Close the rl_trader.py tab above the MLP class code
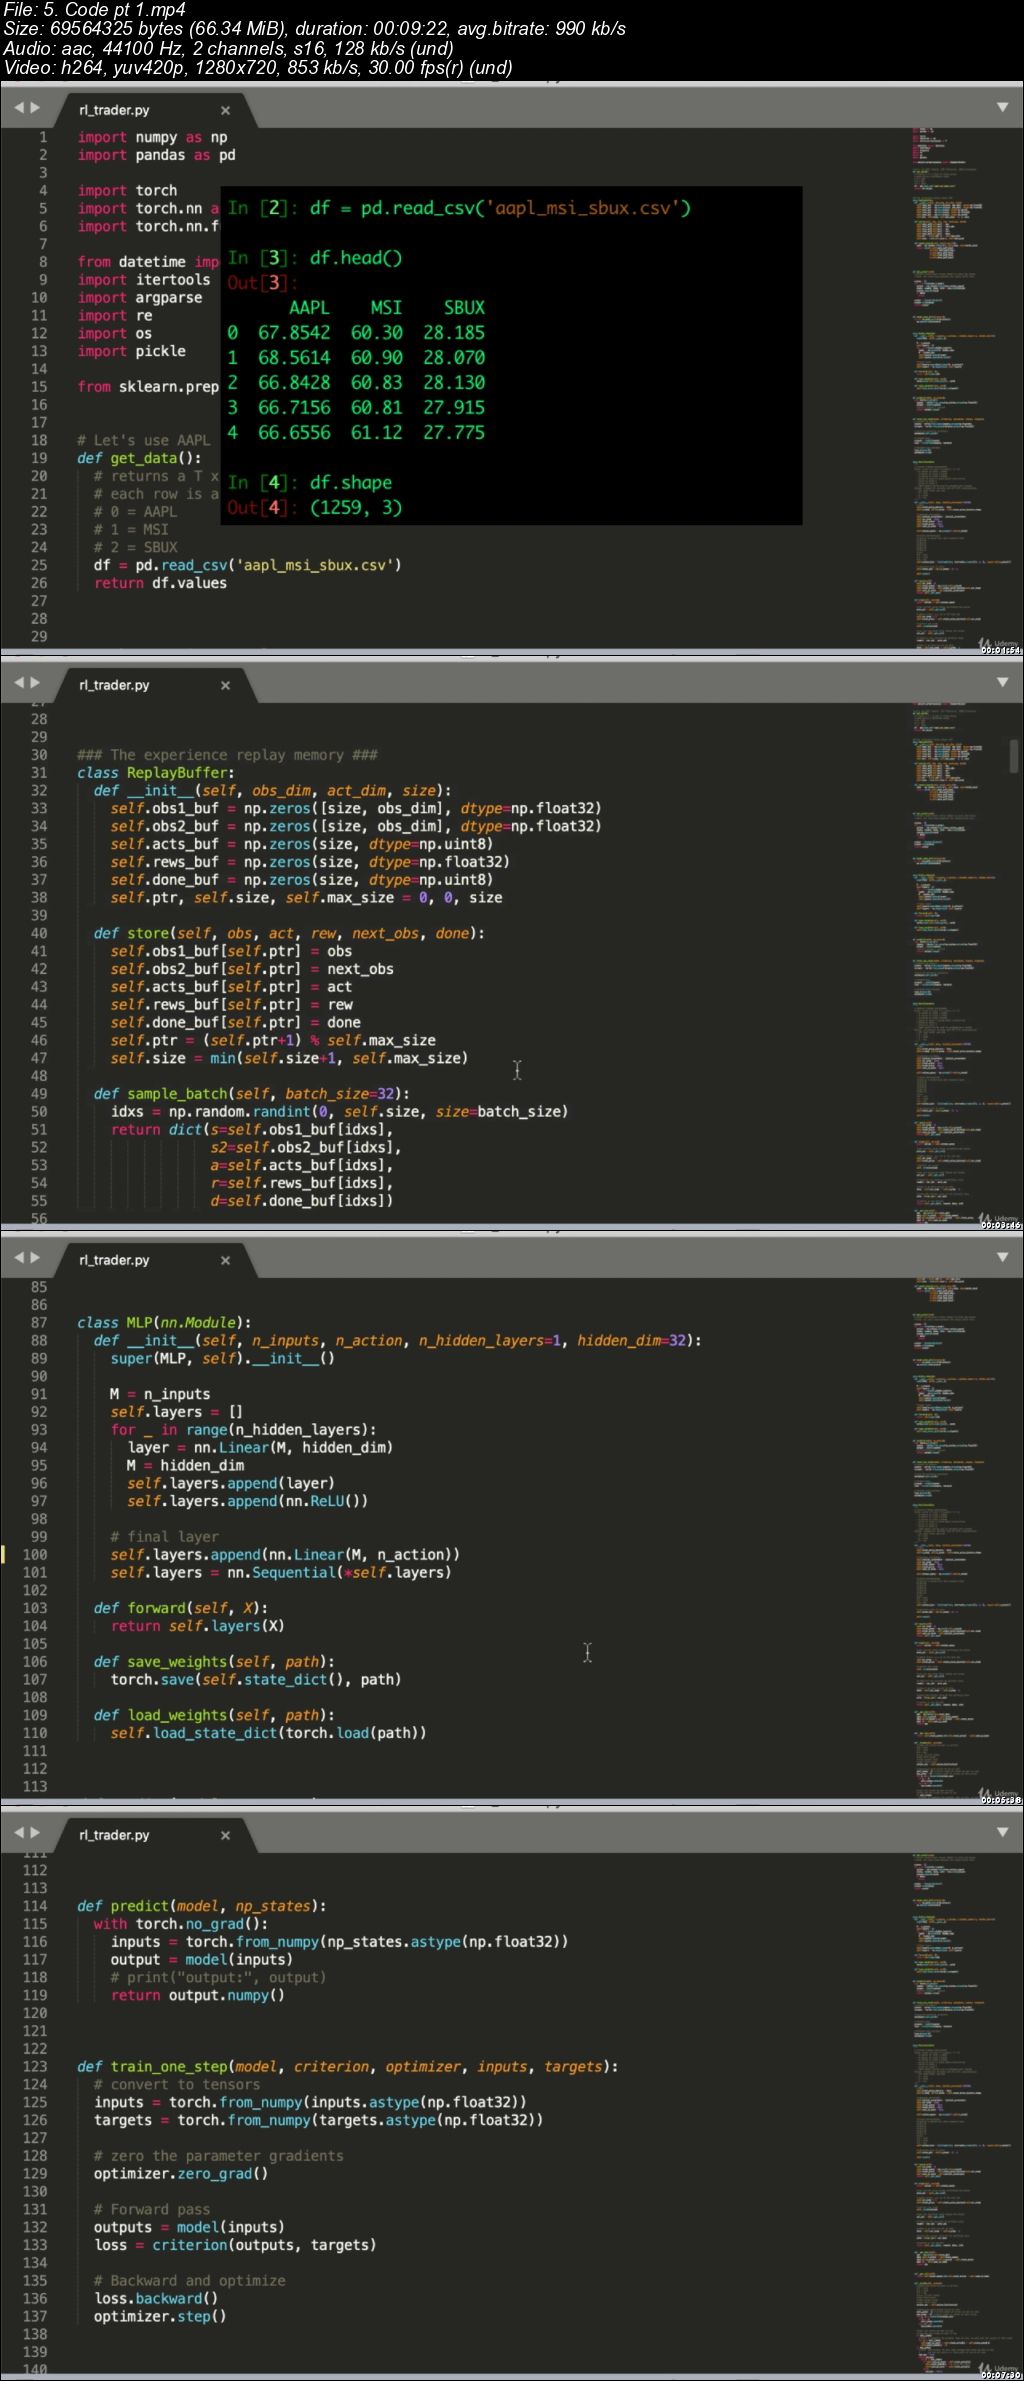Screen dimensions: 1024x2381 tap(225, 1260)
